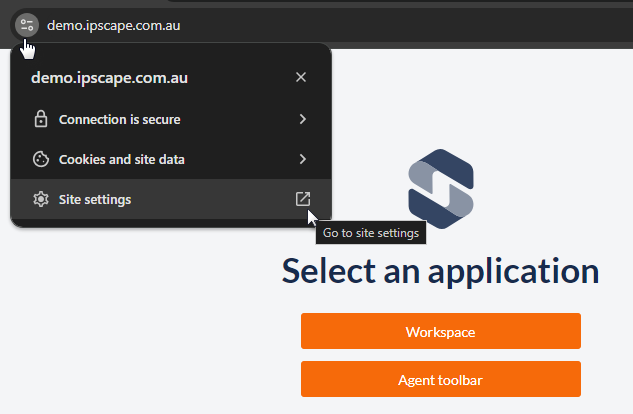Choose the Site settings label in popup
Image resolution: width=633 pixels, height=414 pixels.
point(95,199)
